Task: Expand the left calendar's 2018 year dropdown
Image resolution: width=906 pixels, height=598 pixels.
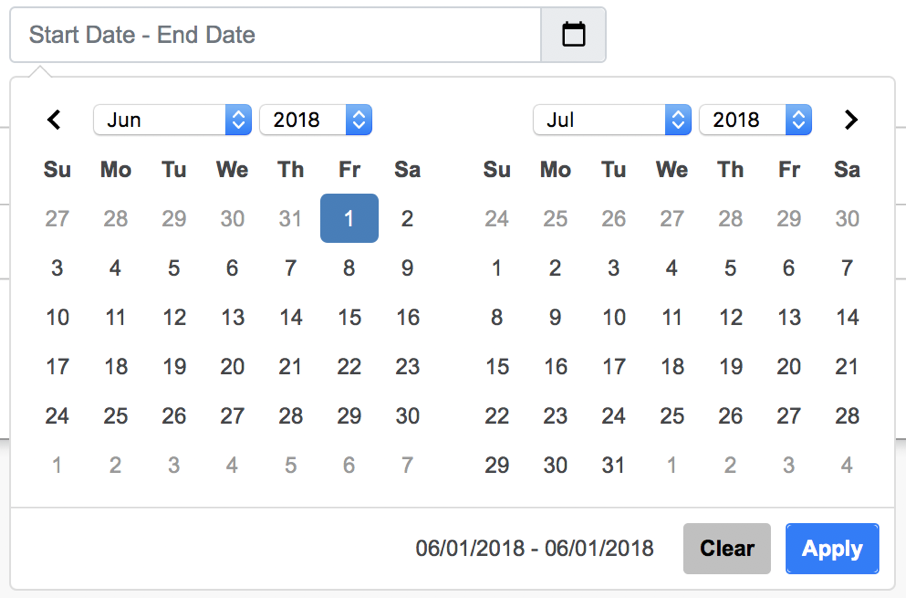Action: coord(315,120)
